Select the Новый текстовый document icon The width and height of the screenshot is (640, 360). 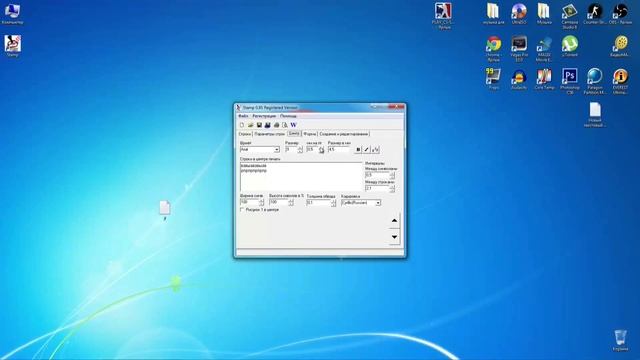(595, 114)
